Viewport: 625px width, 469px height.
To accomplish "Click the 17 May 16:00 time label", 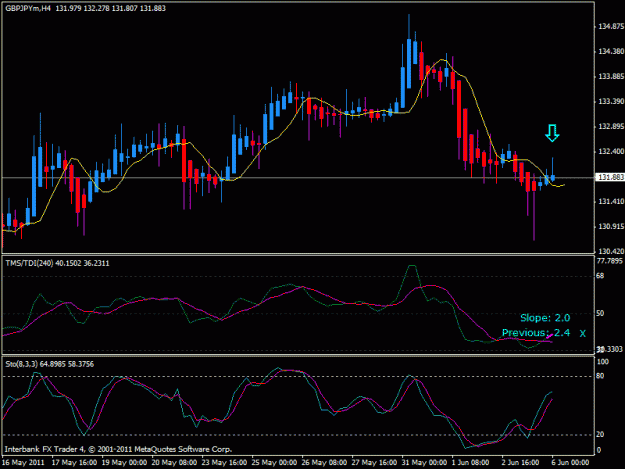I will (75, 463).
